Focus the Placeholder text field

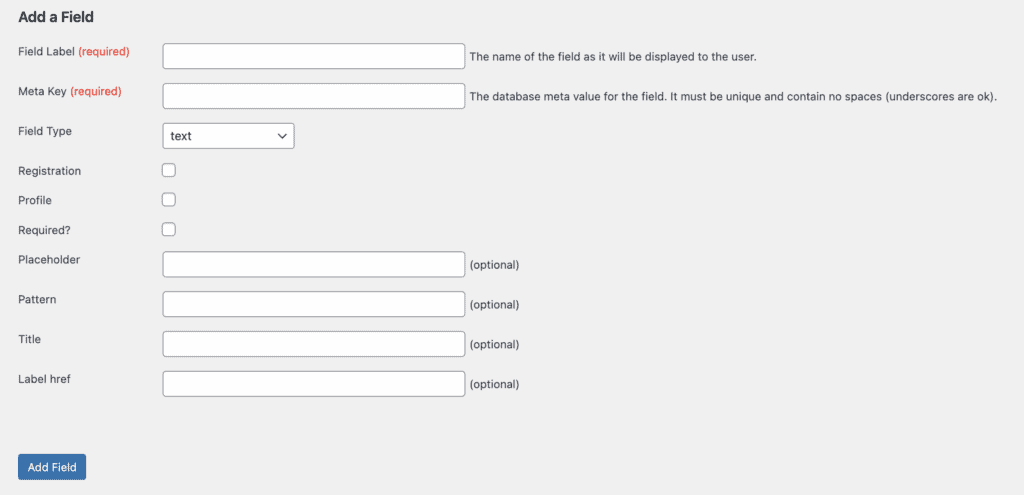click(313, 264)
